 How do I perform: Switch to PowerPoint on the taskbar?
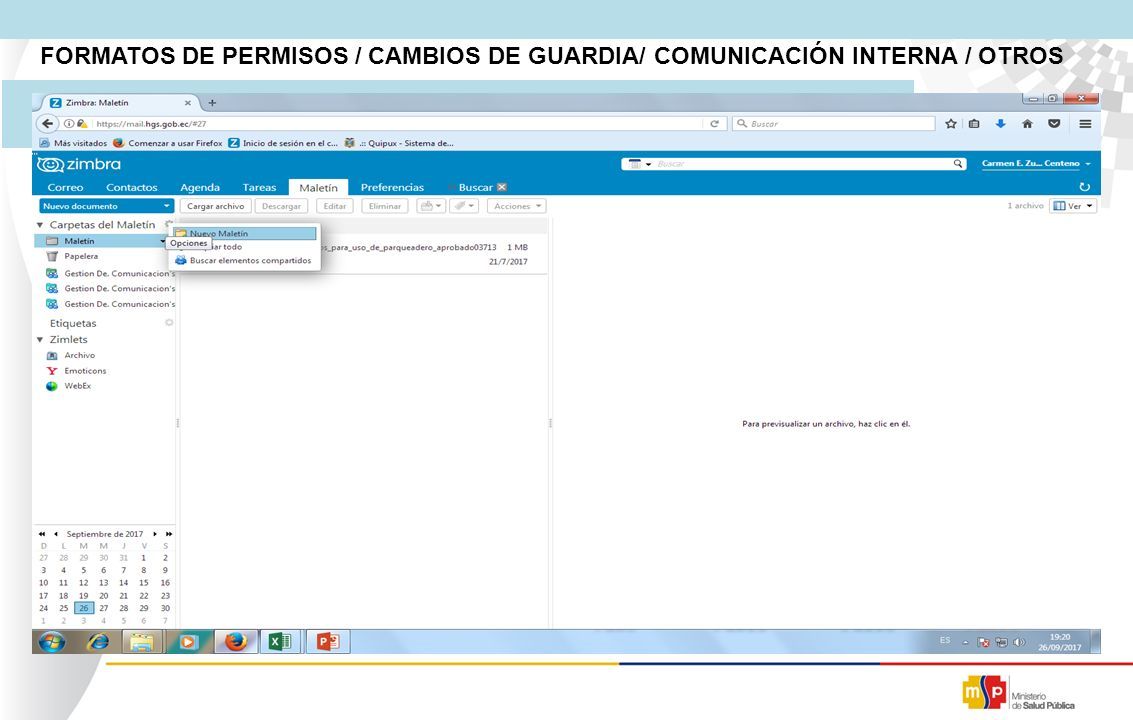(x=328, y=641)
